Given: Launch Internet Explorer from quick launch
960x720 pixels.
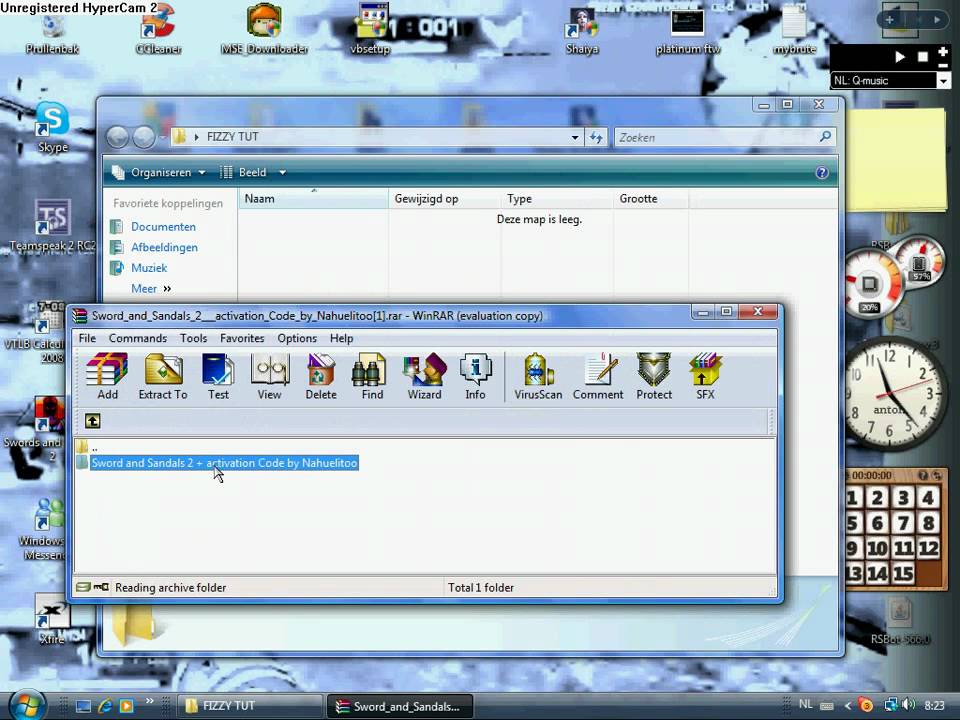Looking at the screenshot, I should coord(105,705).
